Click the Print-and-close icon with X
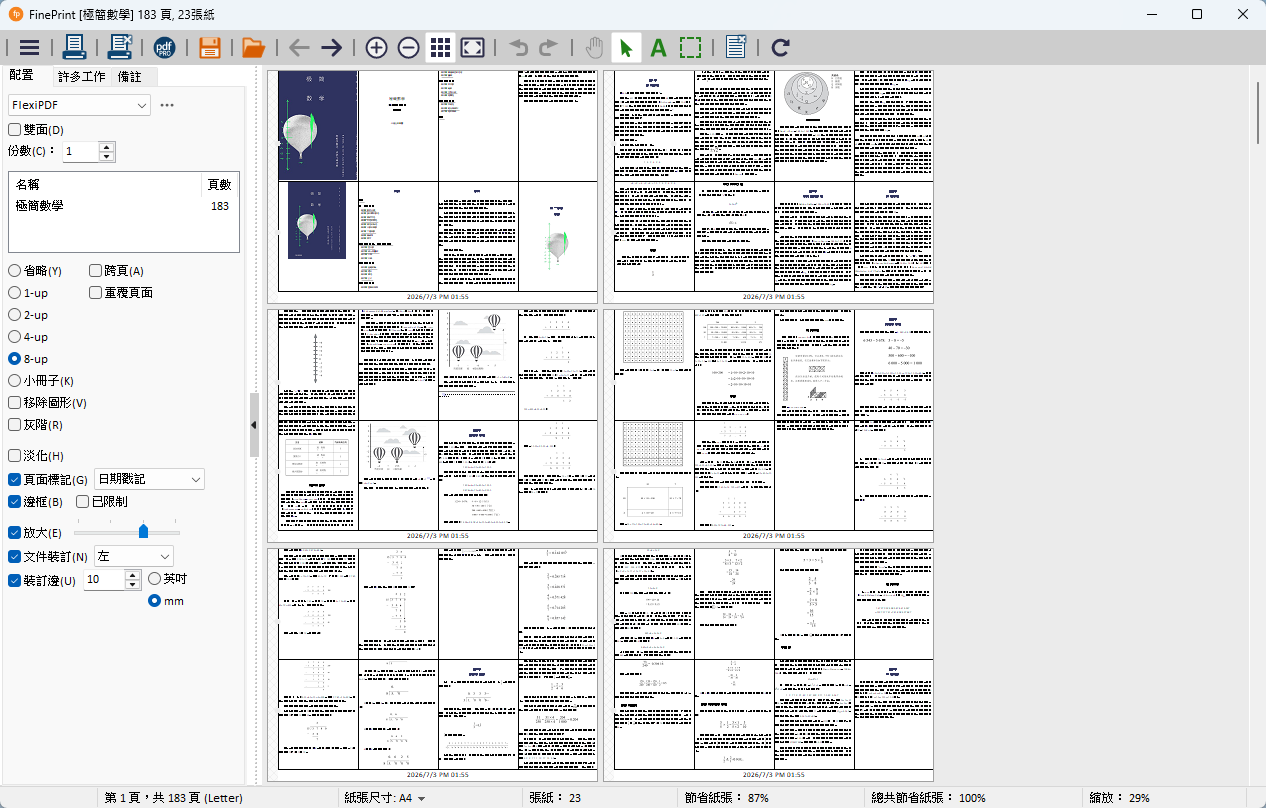 coord(120,47)
